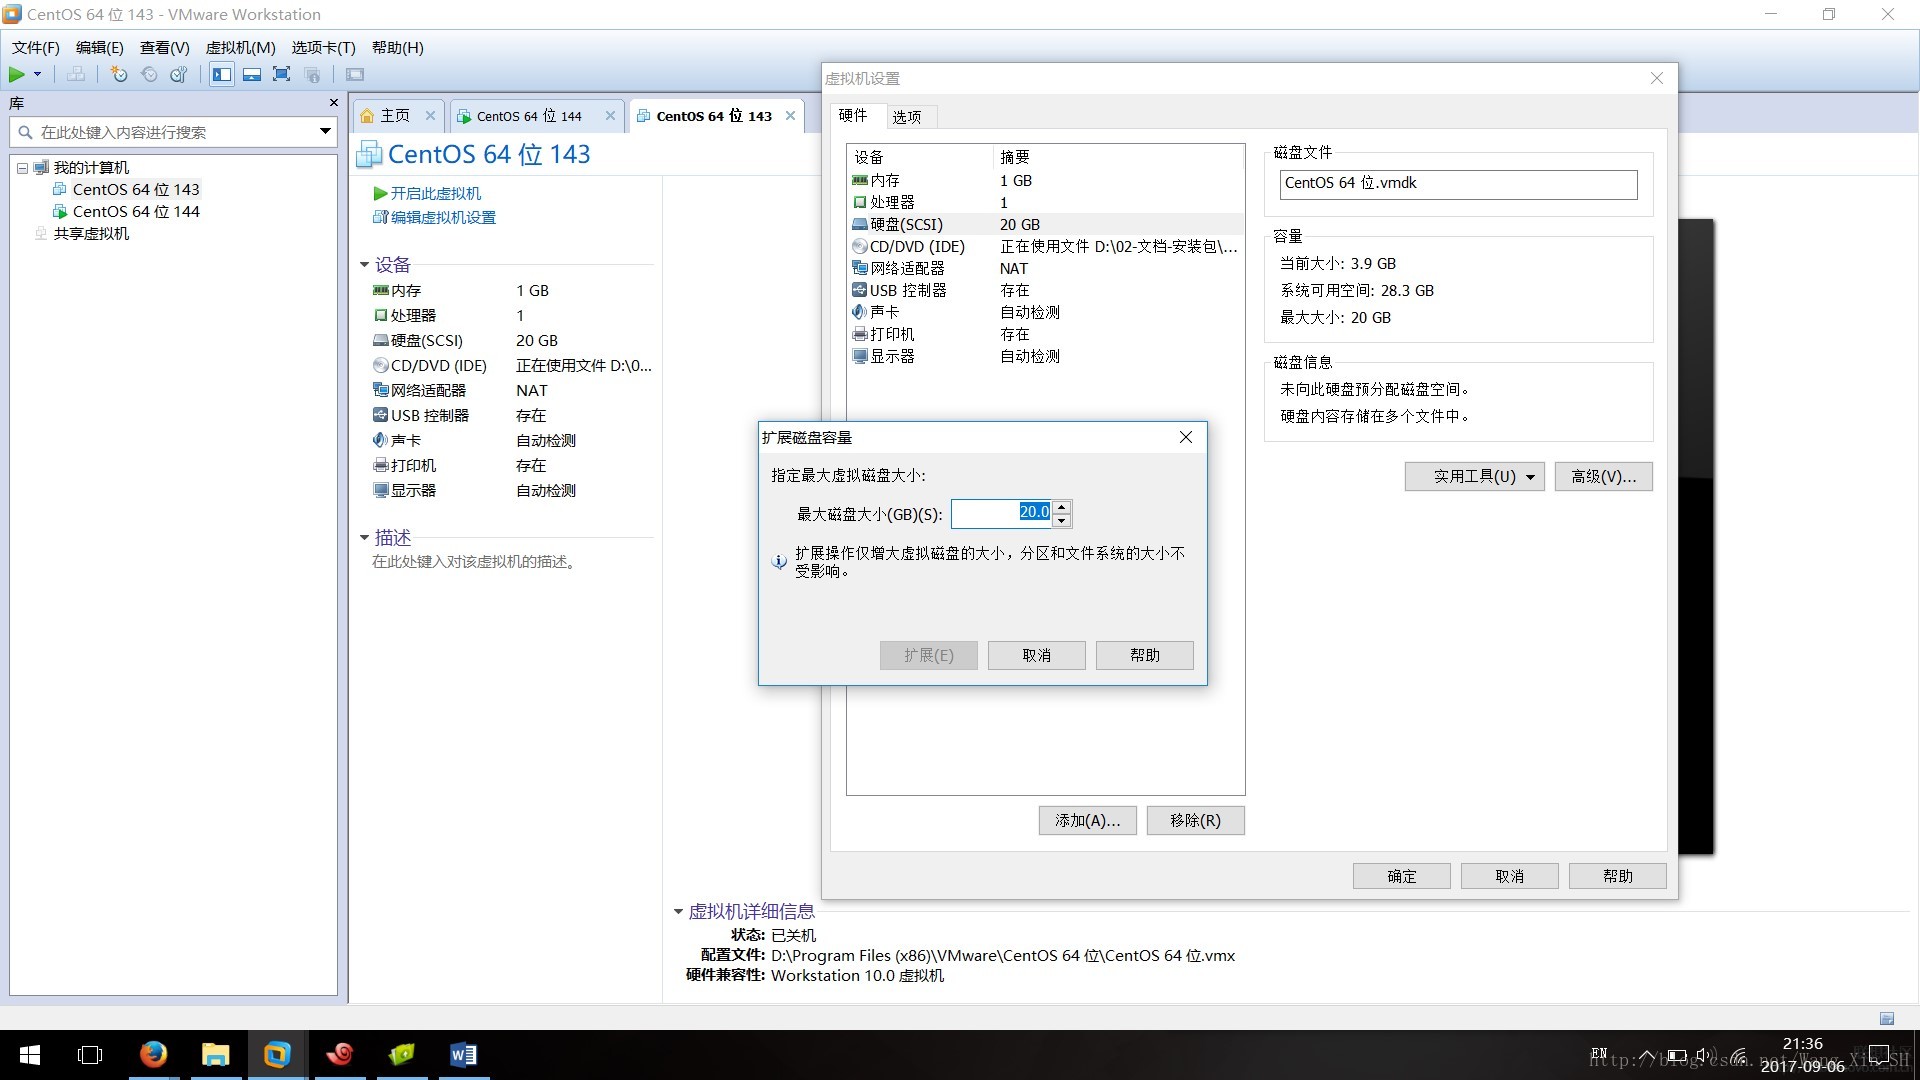Launch Firefox from the taskbar
This screenshot has width=1920, height=1080.
(x=153, y=1054)
